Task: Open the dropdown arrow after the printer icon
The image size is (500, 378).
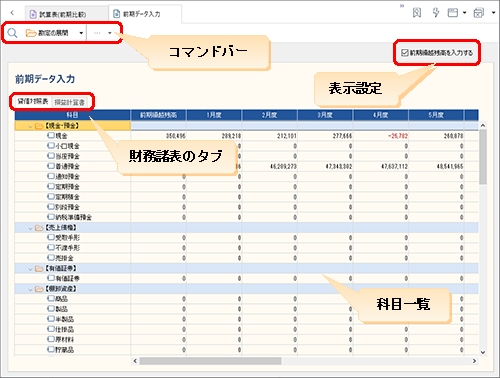Action: [494, 13]
